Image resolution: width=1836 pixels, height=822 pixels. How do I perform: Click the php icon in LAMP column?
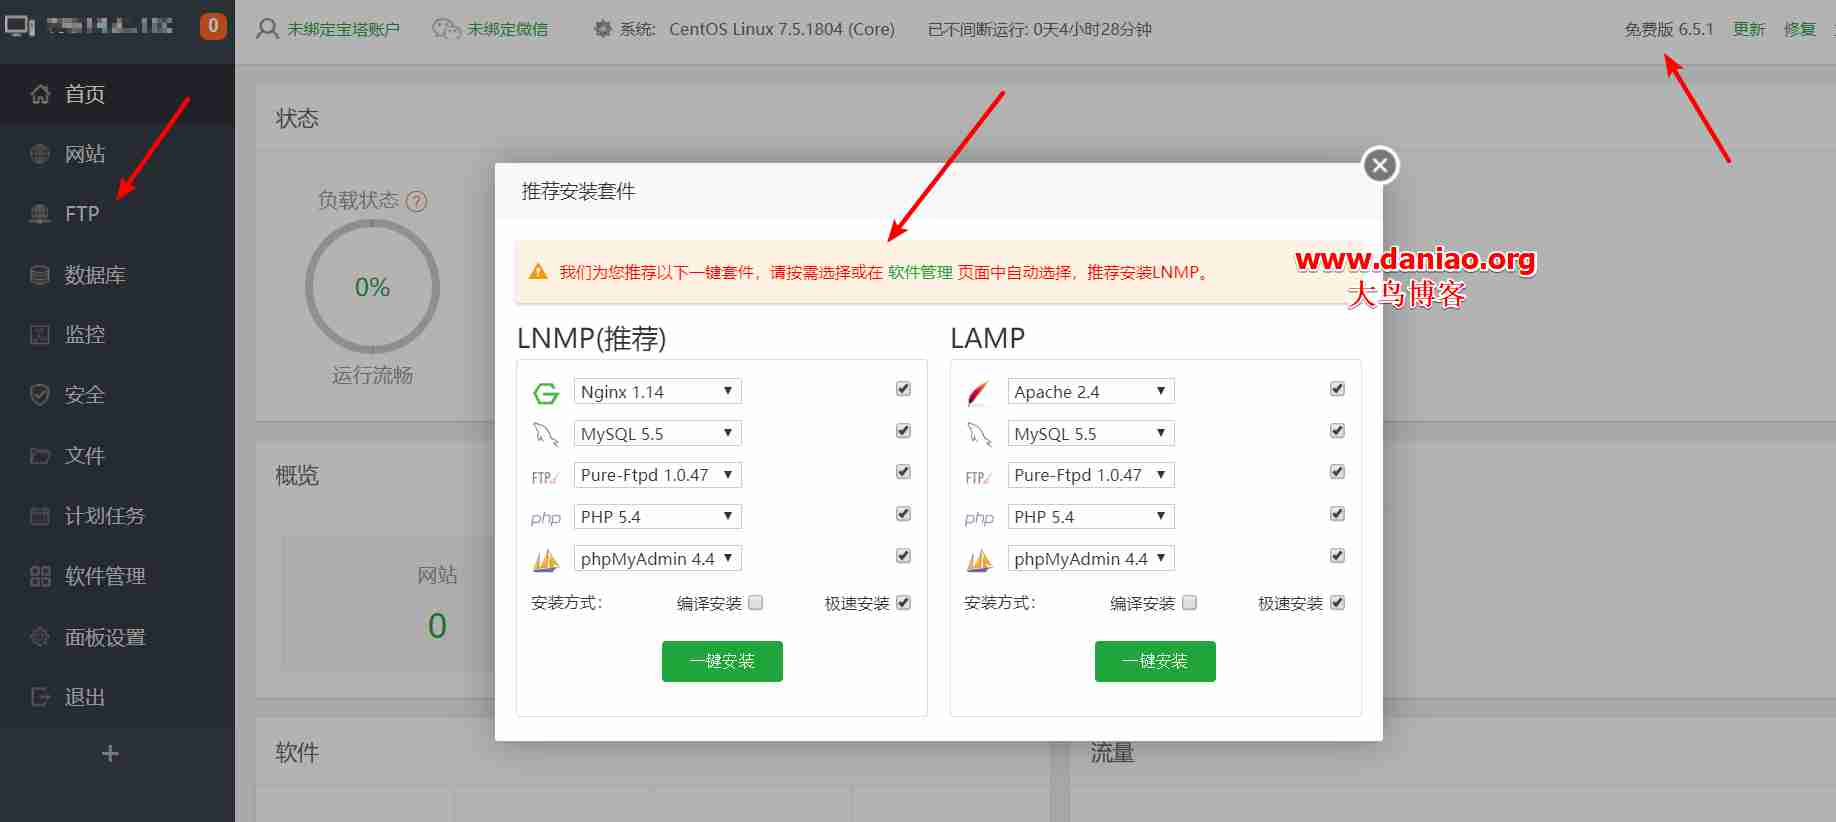(979, 518)
